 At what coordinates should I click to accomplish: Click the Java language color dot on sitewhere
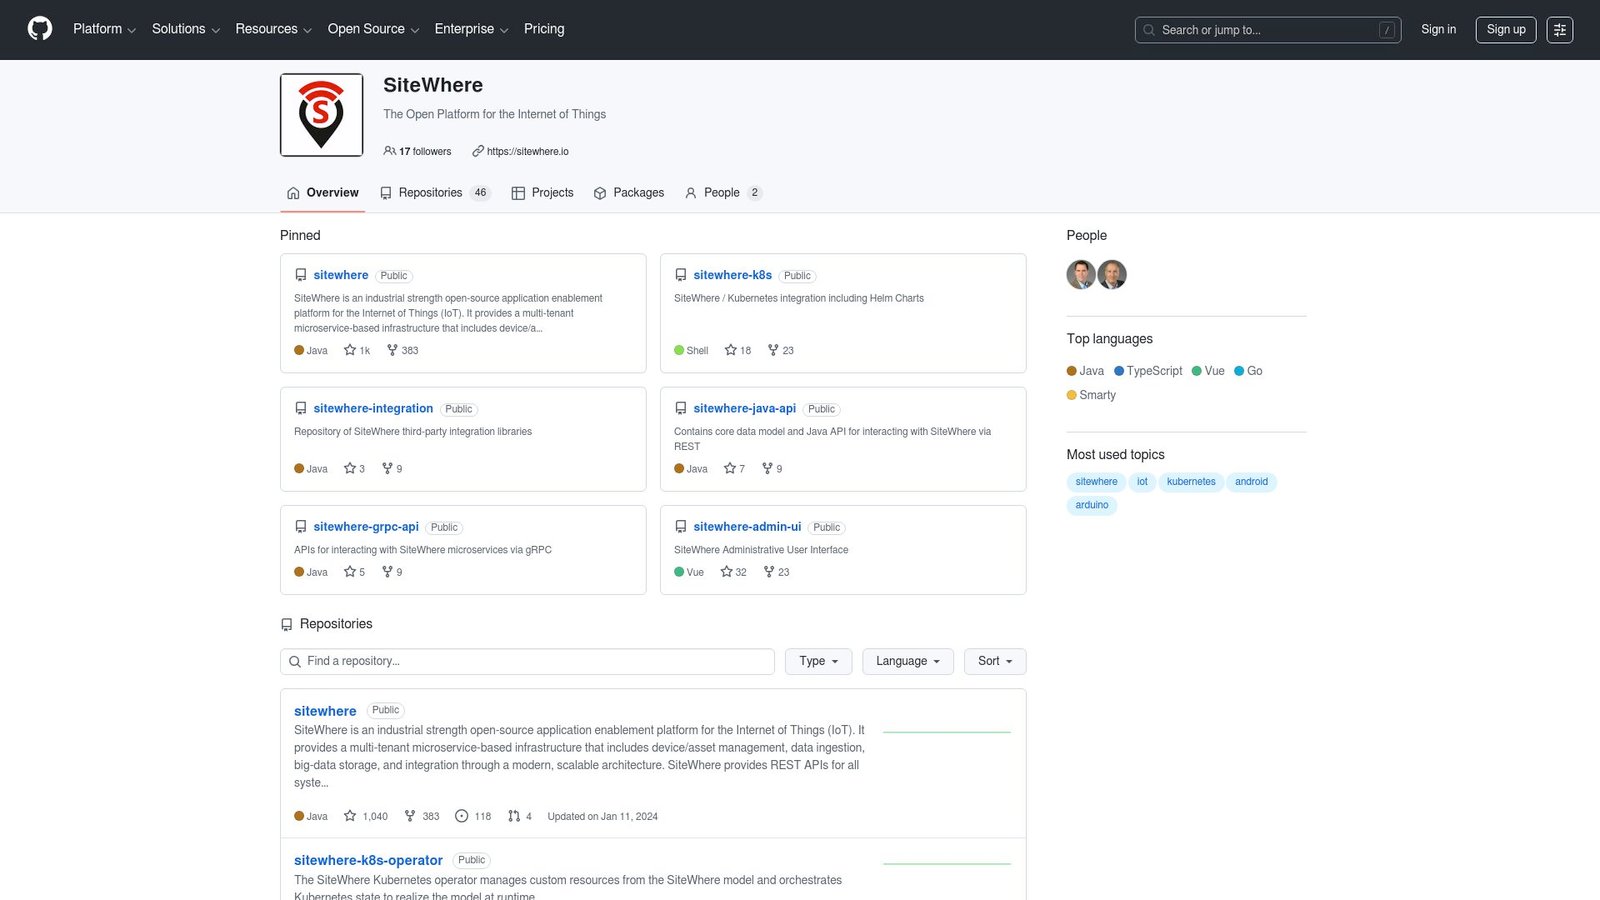pos(297,816)
